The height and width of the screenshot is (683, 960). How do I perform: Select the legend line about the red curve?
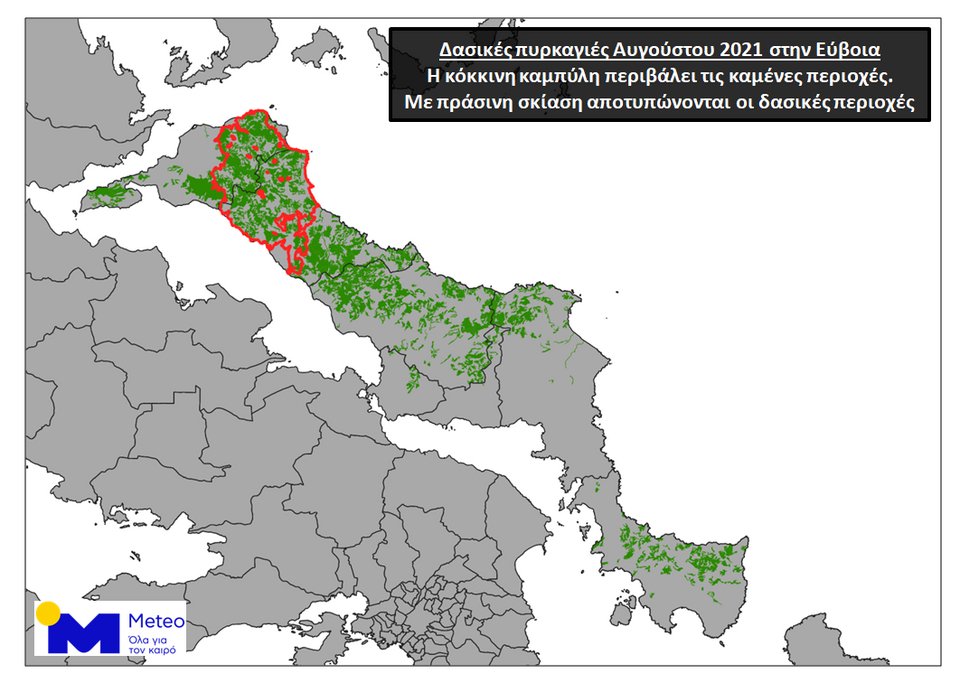tap(660, 76)
